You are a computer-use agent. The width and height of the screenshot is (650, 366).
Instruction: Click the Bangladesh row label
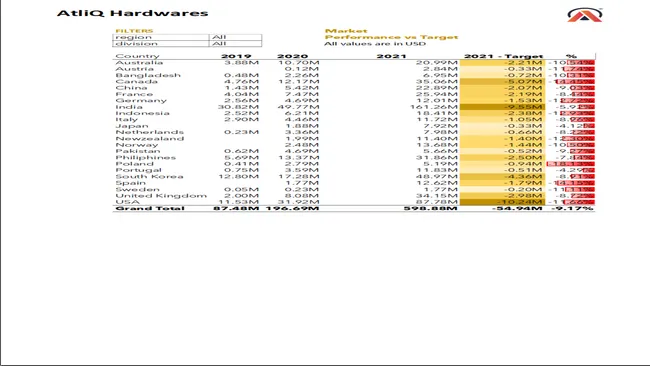[148, 75]
